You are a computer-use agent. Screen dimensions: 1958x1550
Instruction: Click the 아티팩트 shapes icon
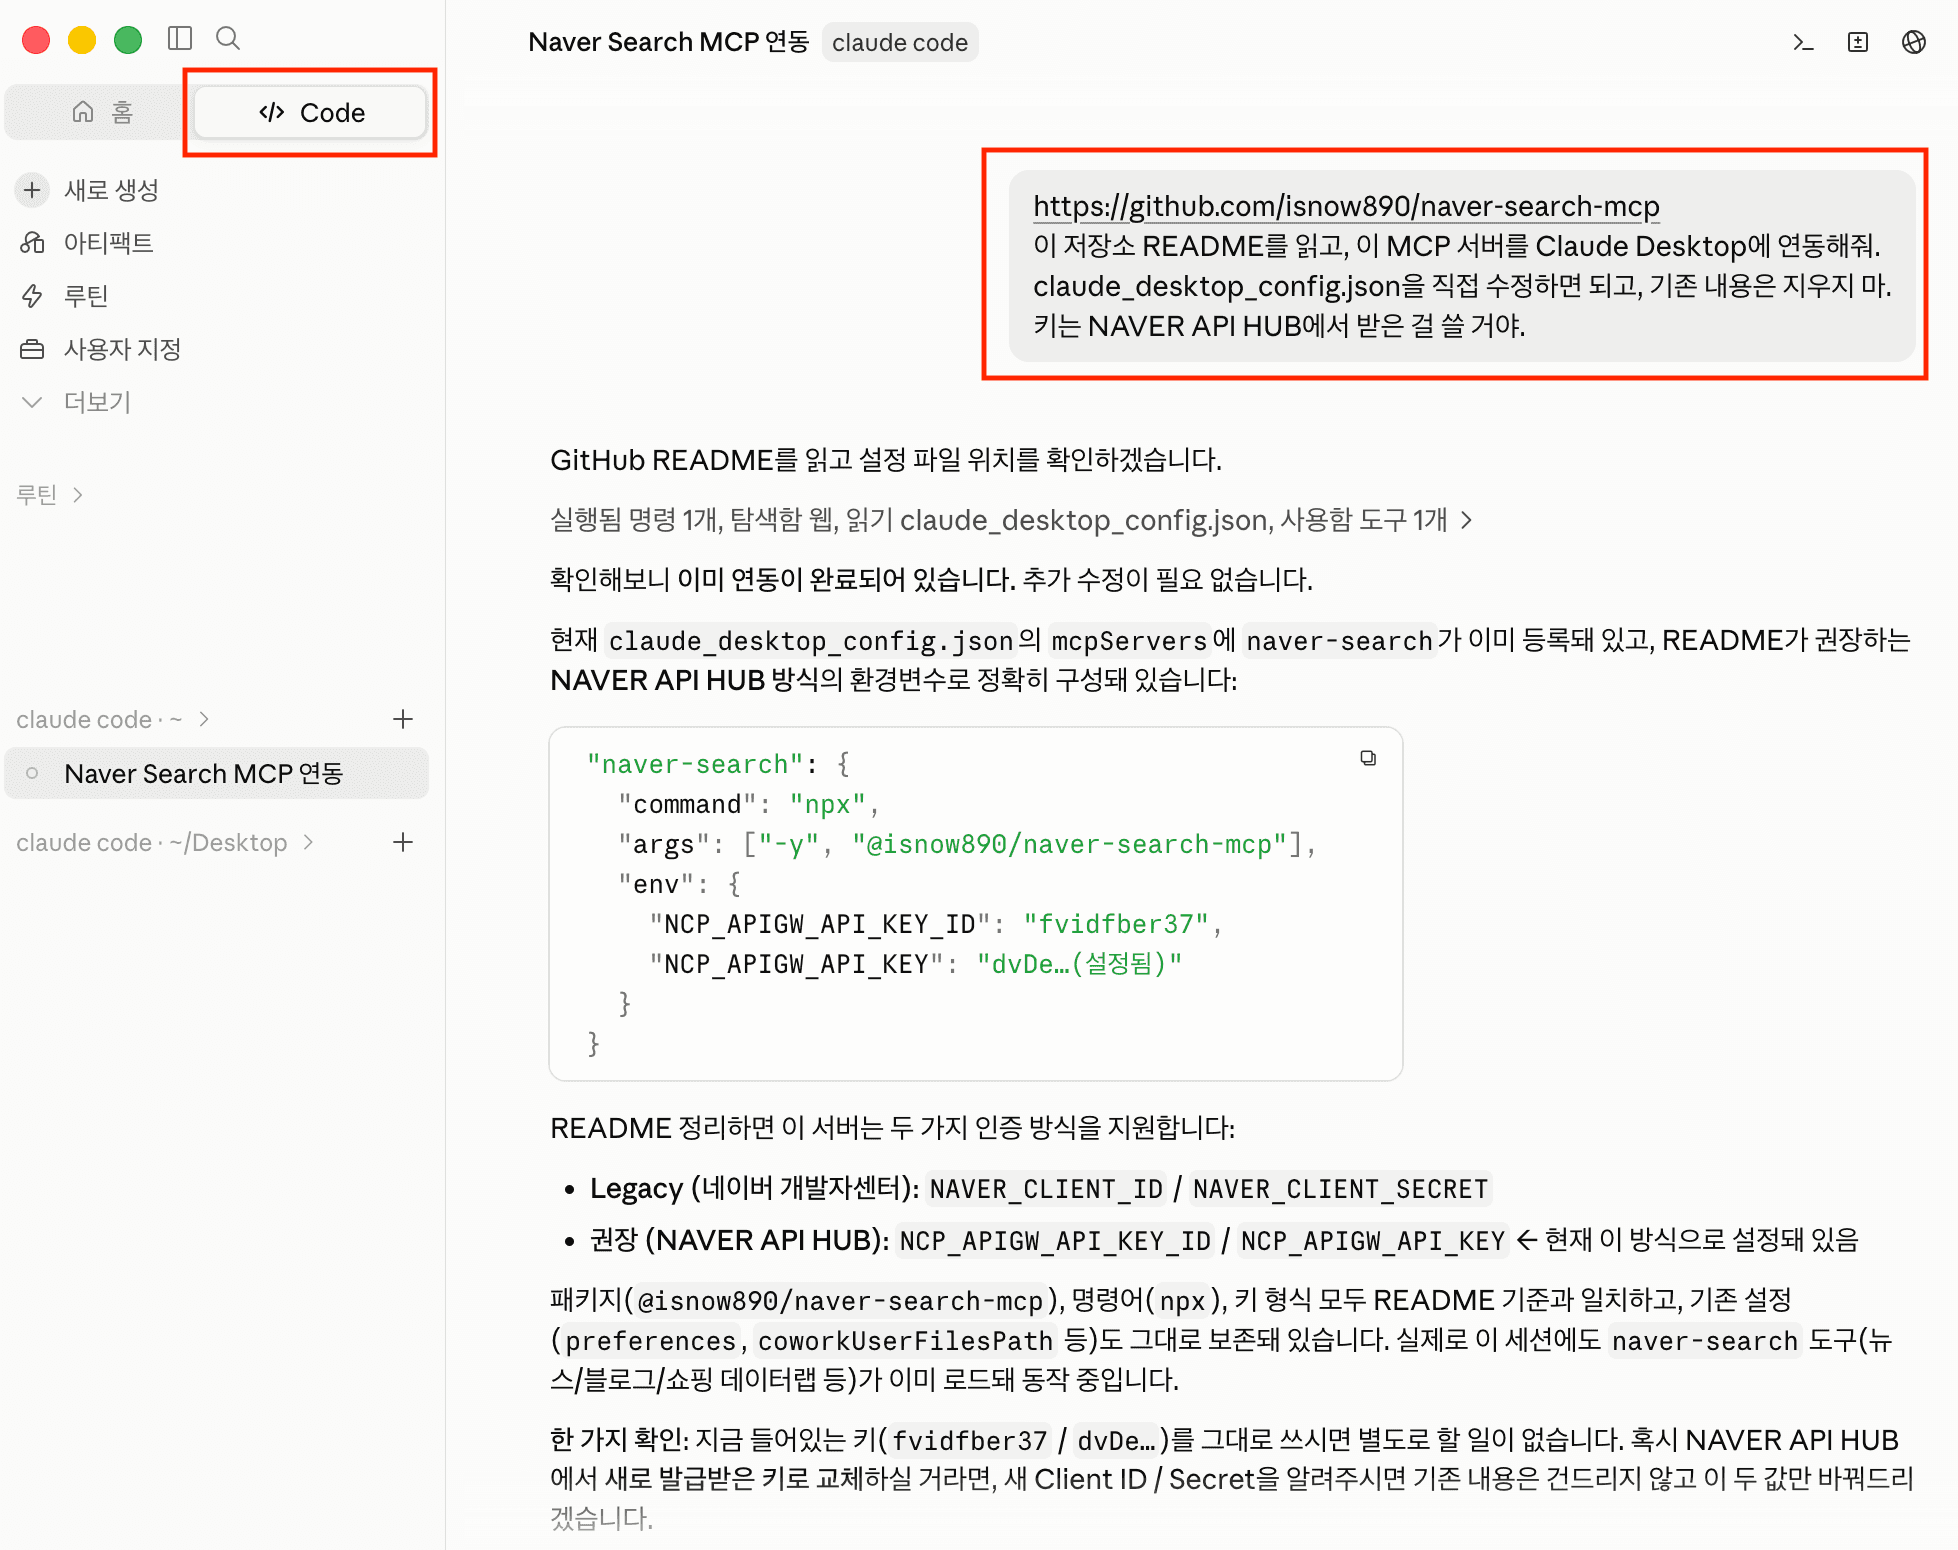click(x=32, y=243)
